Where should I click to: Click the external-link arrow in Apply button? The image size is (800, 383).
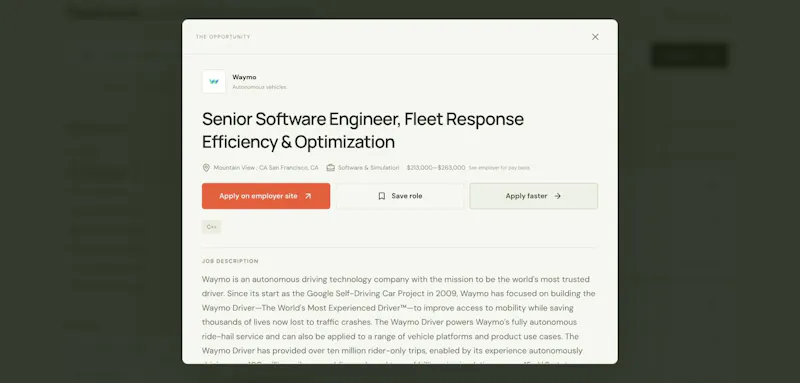(308, 196)
